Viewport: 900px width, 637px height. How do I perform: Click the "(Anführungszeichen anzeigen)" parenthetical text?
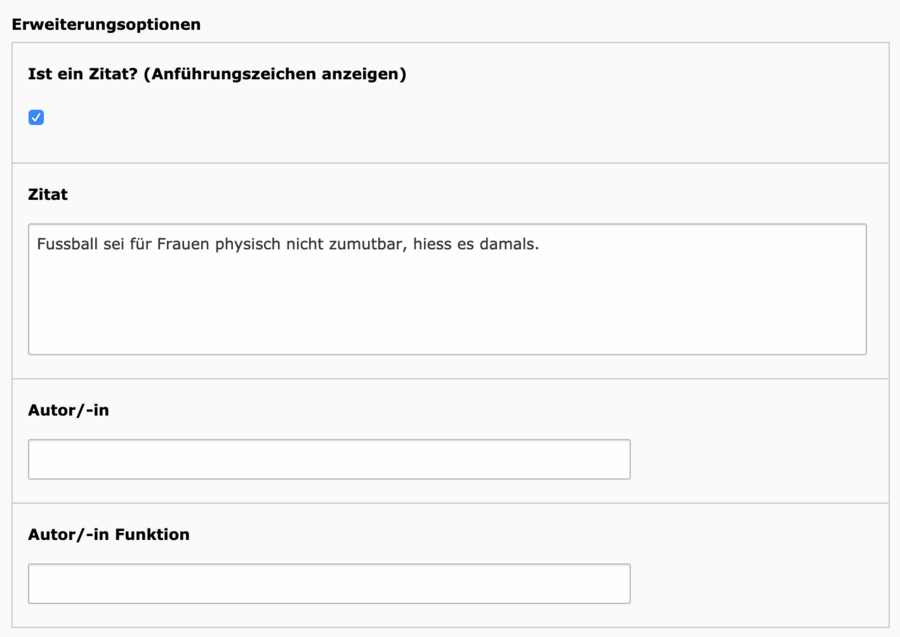(x=275, y=74)
